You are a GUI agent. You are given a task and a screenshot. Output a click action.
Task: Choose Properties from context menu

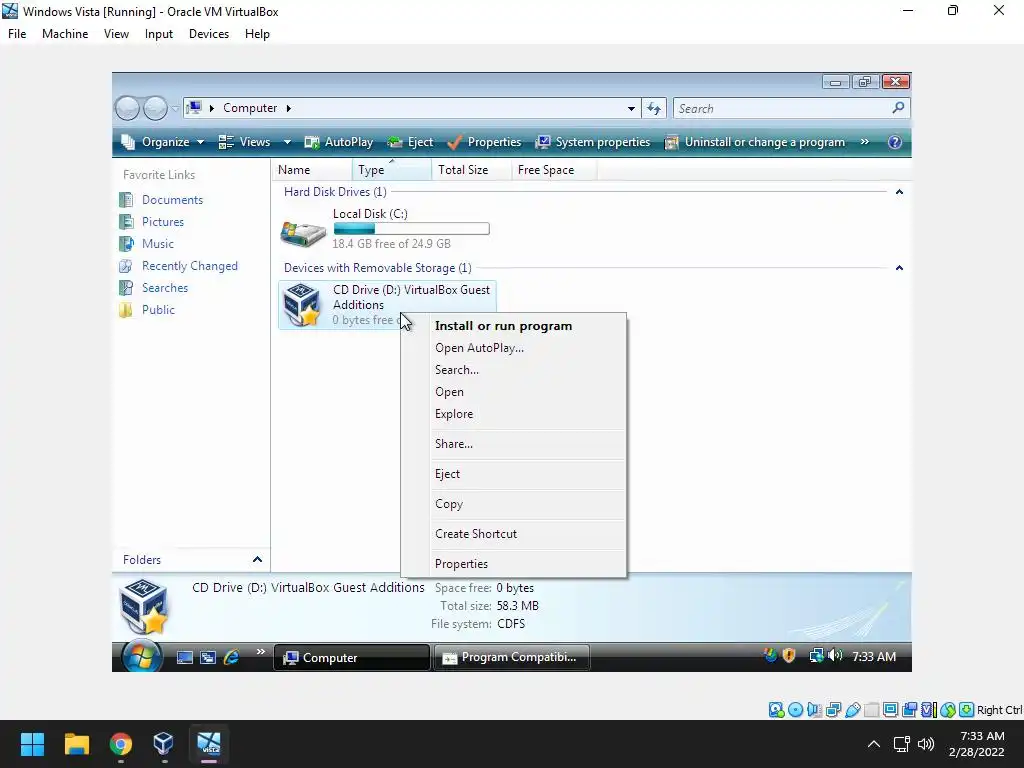click(461, 564)
